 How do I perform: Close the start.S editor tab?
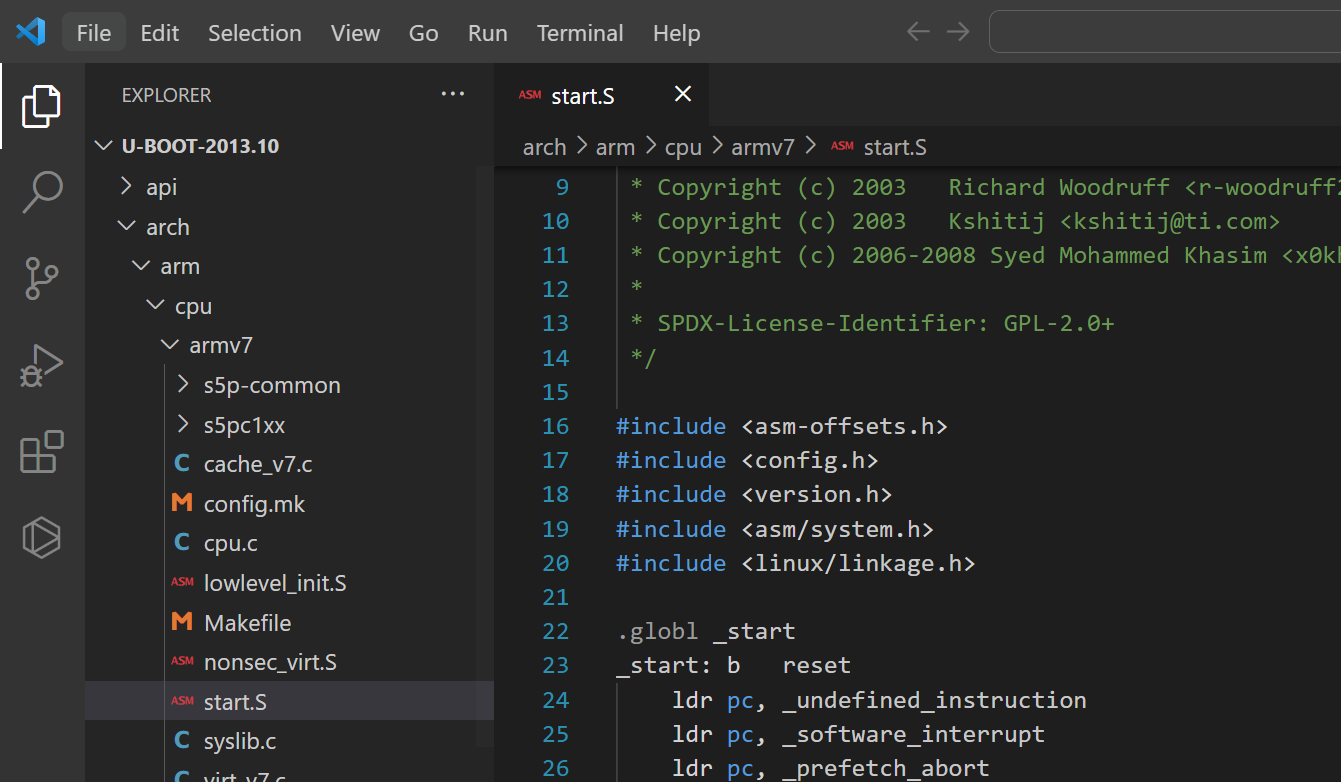pos(683,94)
